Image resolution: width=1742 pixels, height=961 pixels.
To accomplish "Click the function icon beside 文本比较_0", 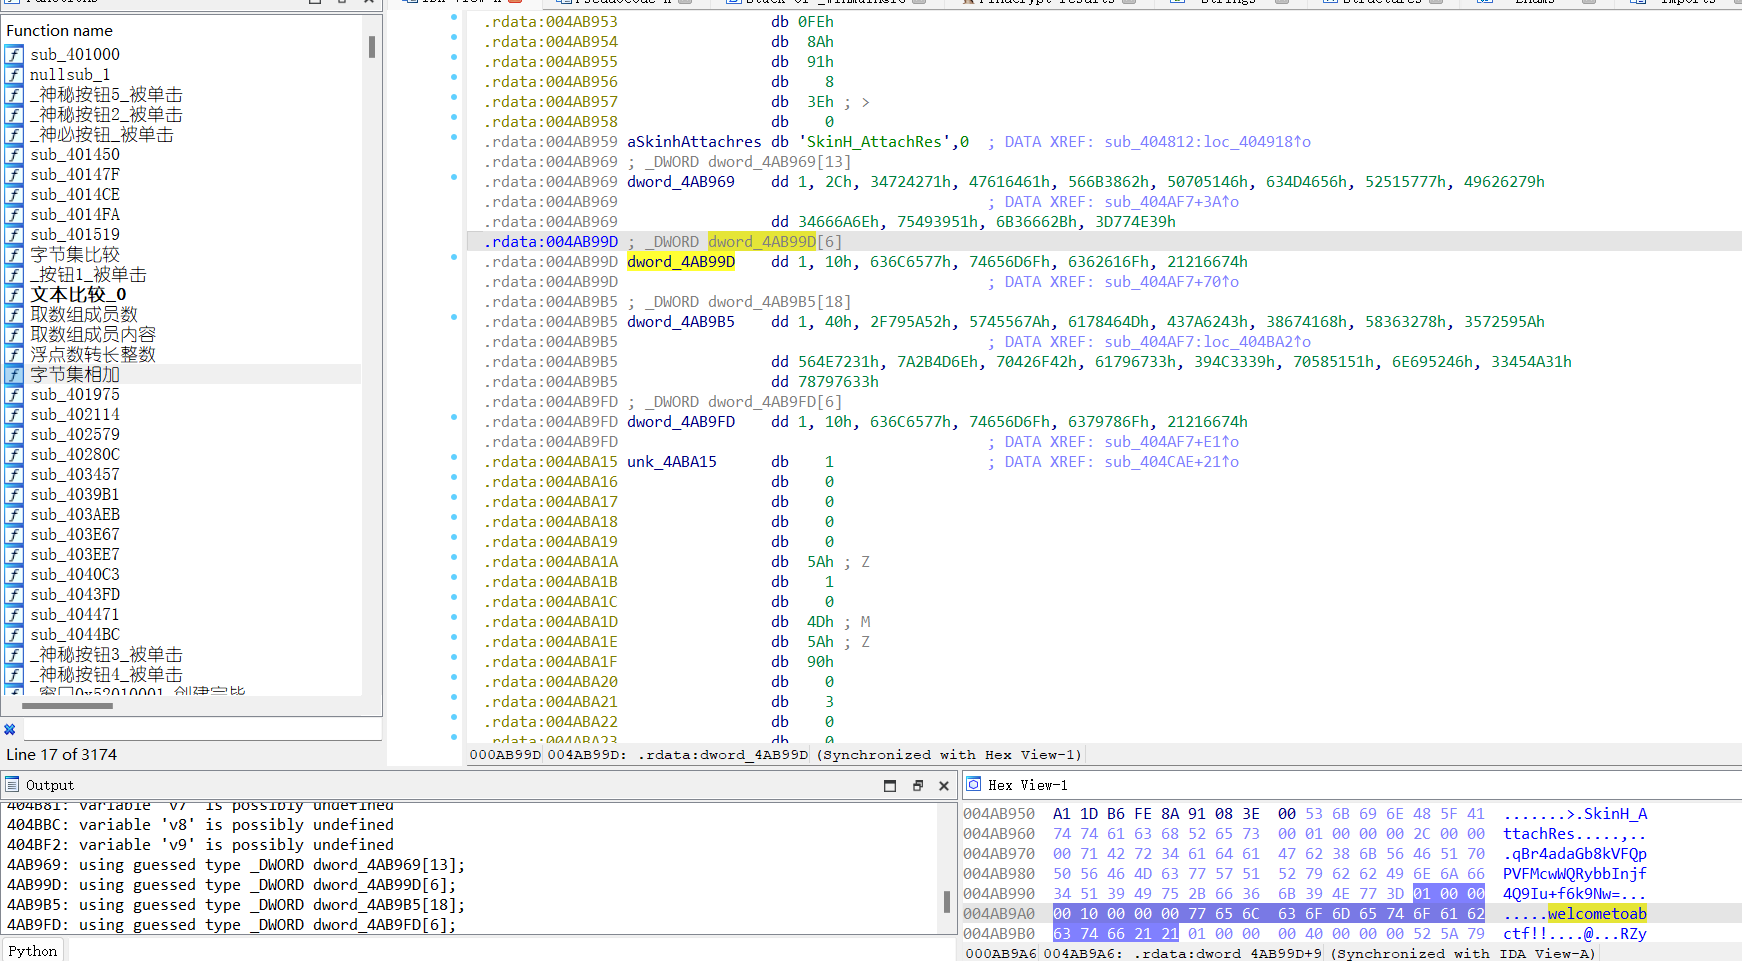I will (x=14, y=295).
